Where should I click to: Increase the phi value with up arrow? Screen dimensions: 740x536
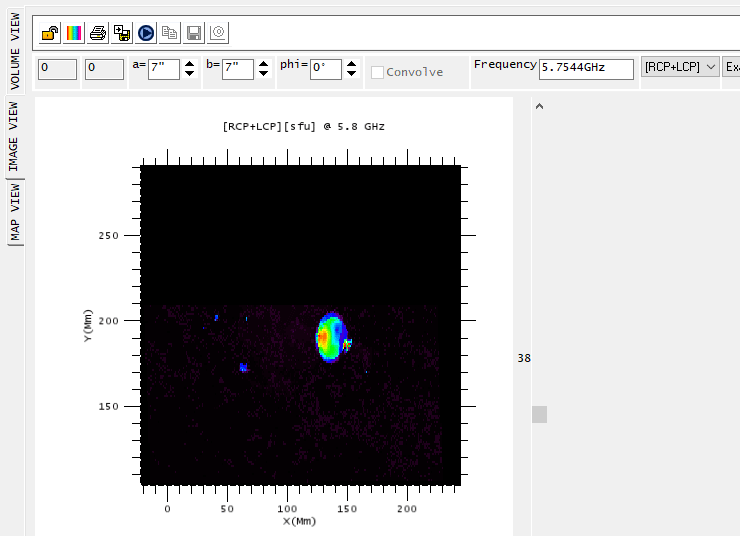pyautogui.click(x=351, y=64)
